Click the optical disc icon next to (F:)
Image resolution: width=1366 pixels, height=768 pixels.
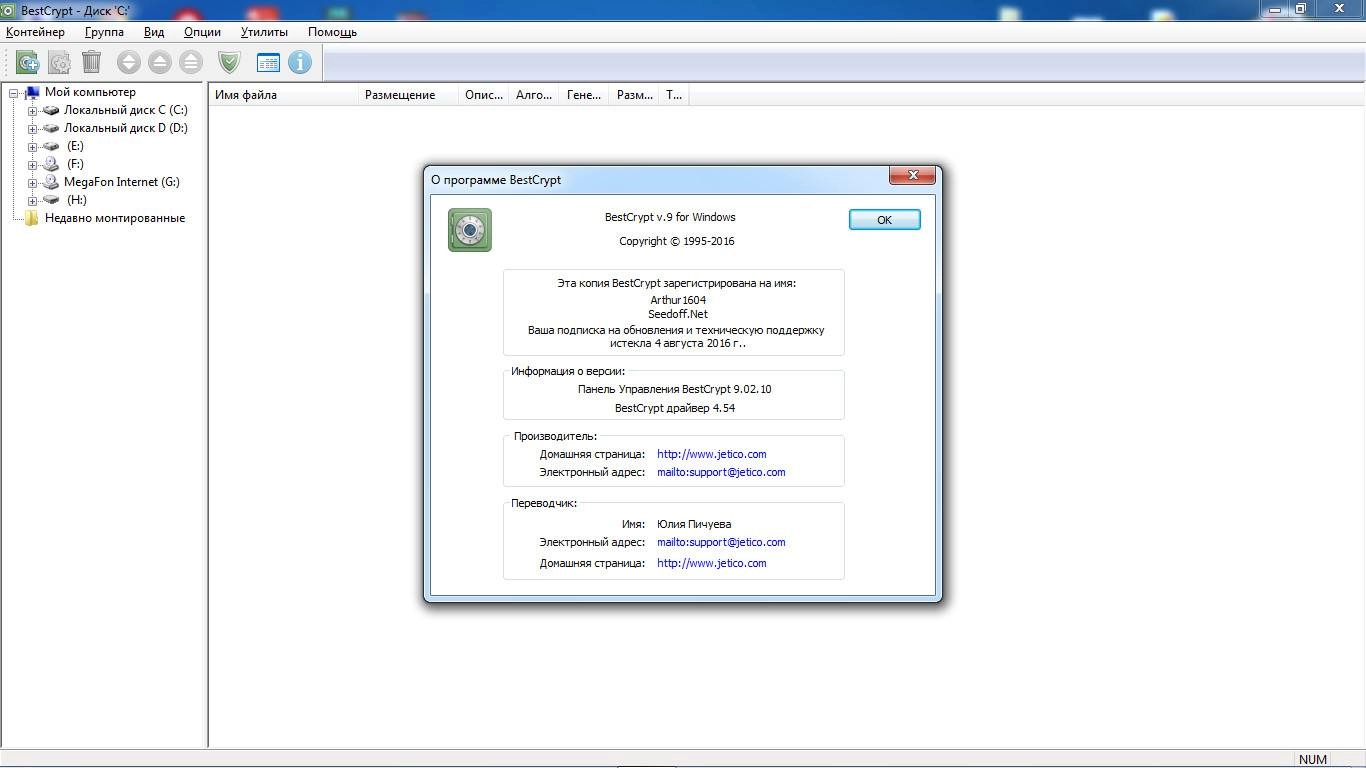(x=51, y=164)
